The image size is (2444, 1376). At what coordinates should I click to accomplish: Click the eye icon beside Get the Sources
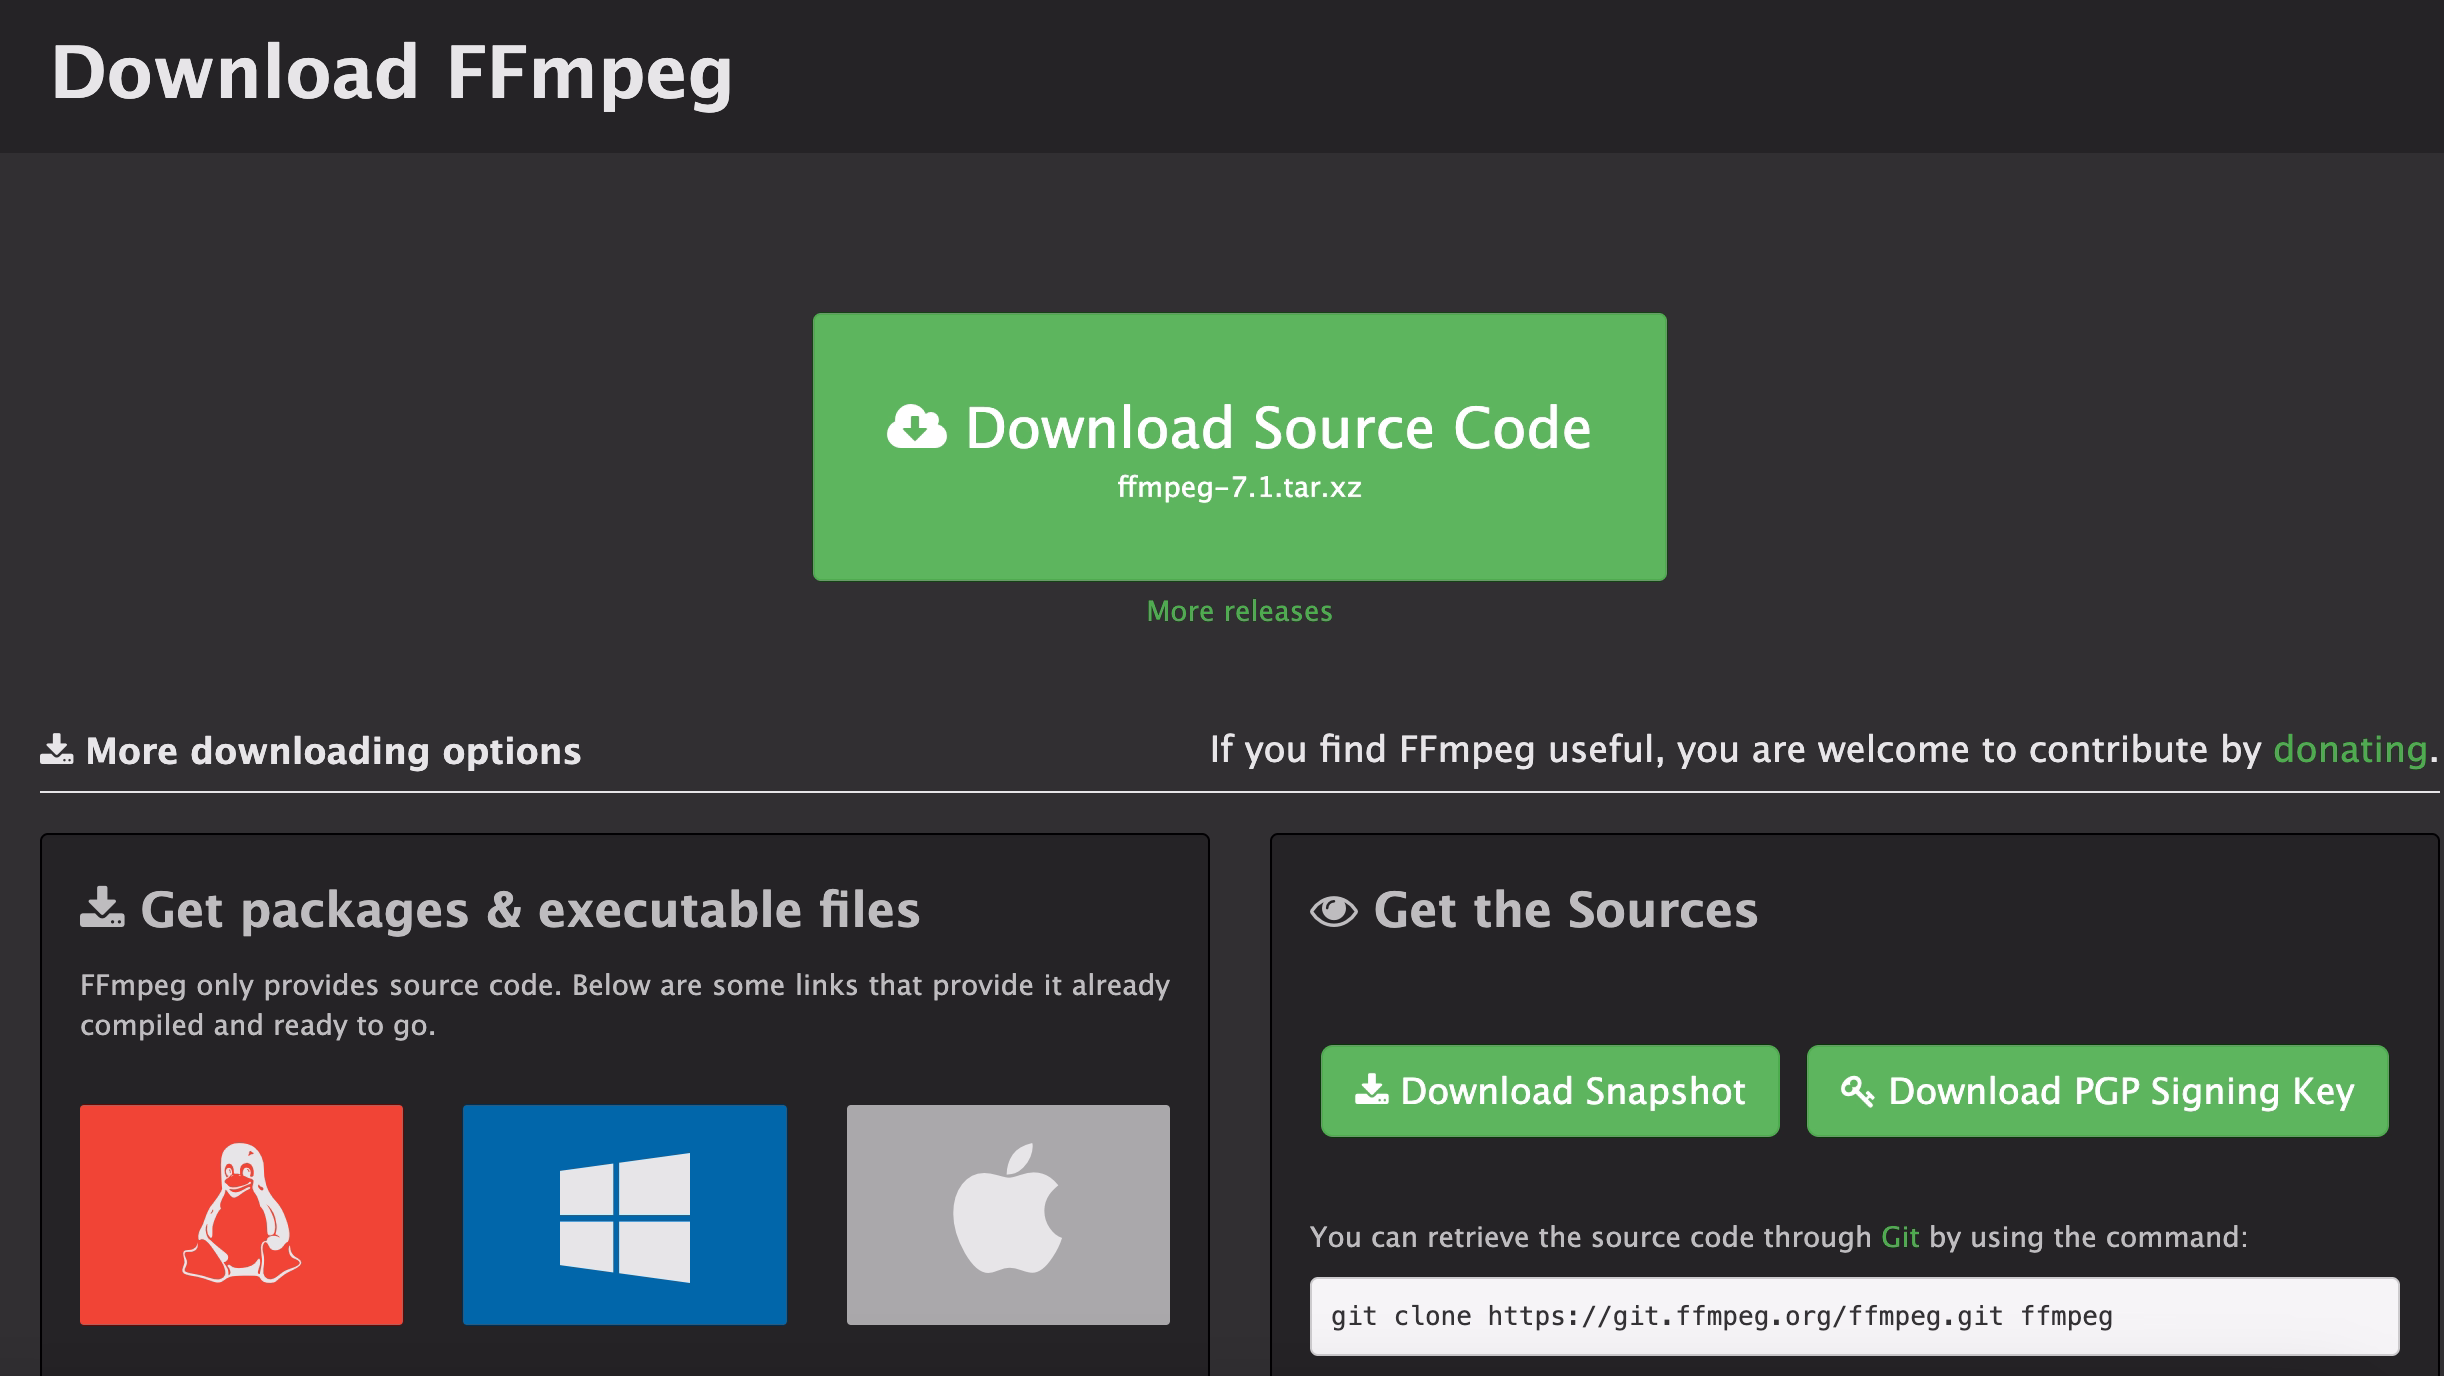point(1334,910)
